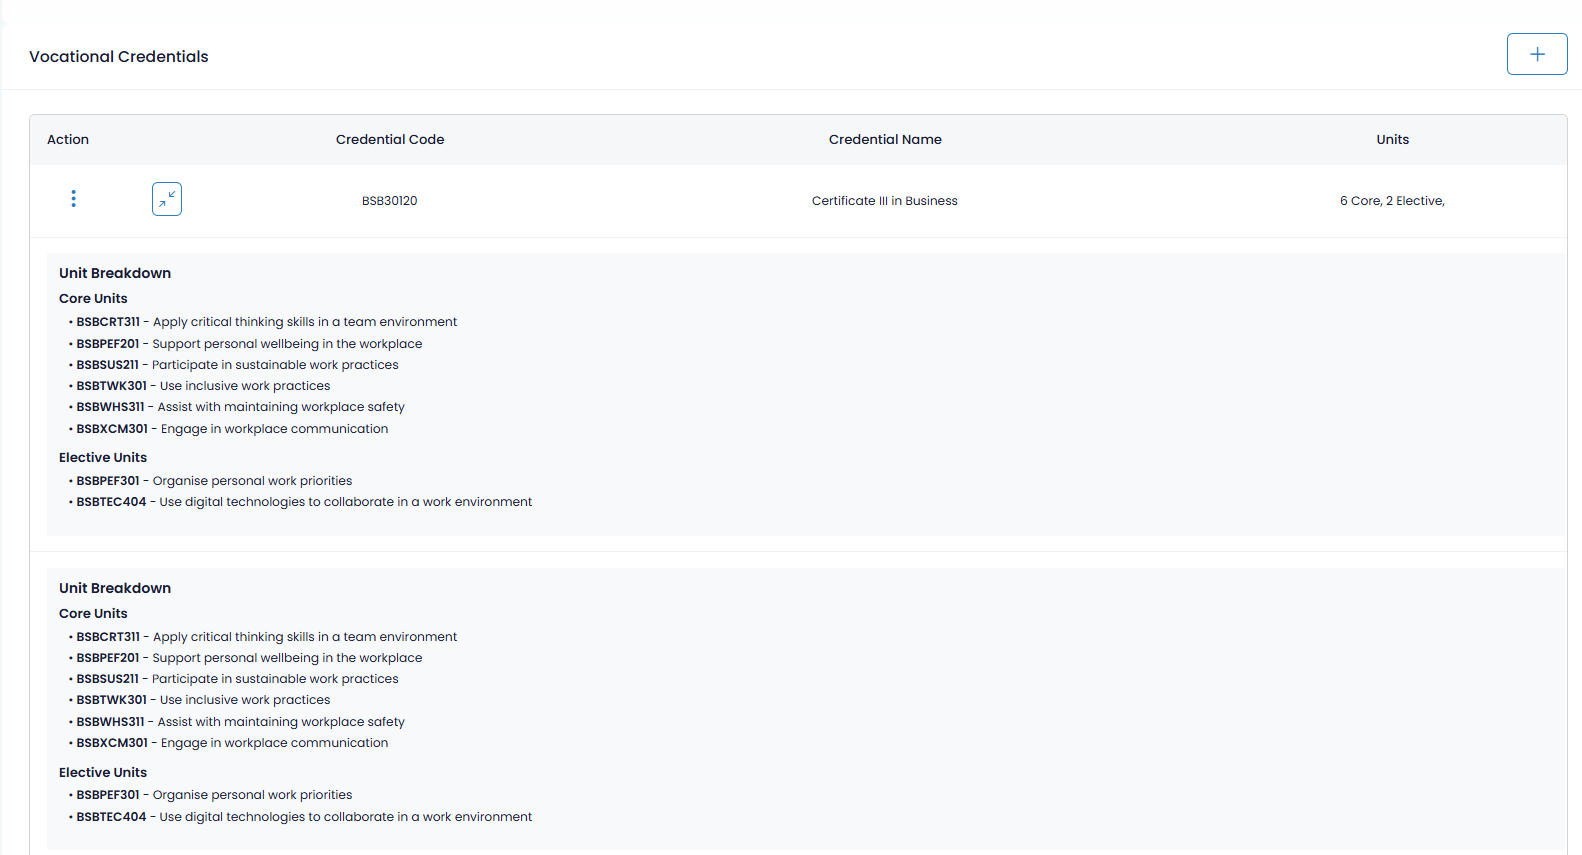Click the second Unit Breakdown heading
The width and height of the screenshot is (1582, 855).
[115, 588]
